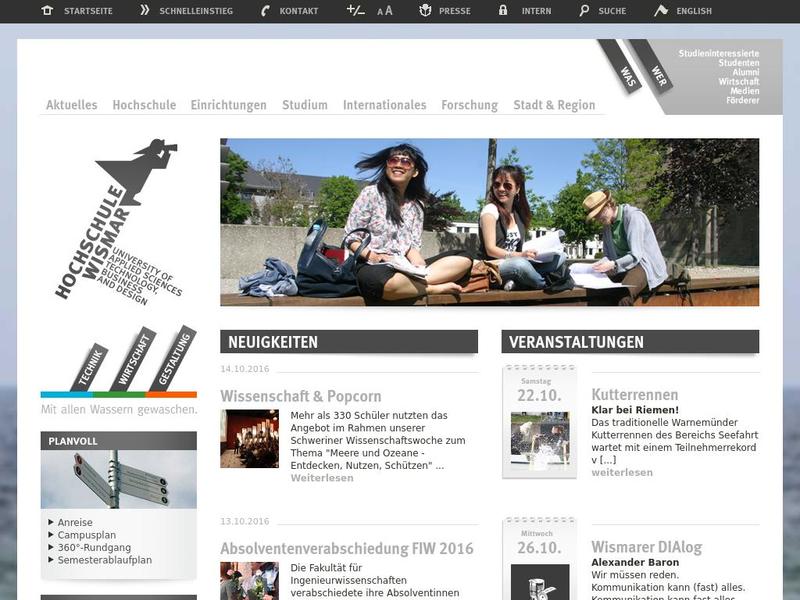Click the Schnelleinstieg double-chevron icon
Image resolution: width=800 pixels, height=600 pixels.
(145, 10)
